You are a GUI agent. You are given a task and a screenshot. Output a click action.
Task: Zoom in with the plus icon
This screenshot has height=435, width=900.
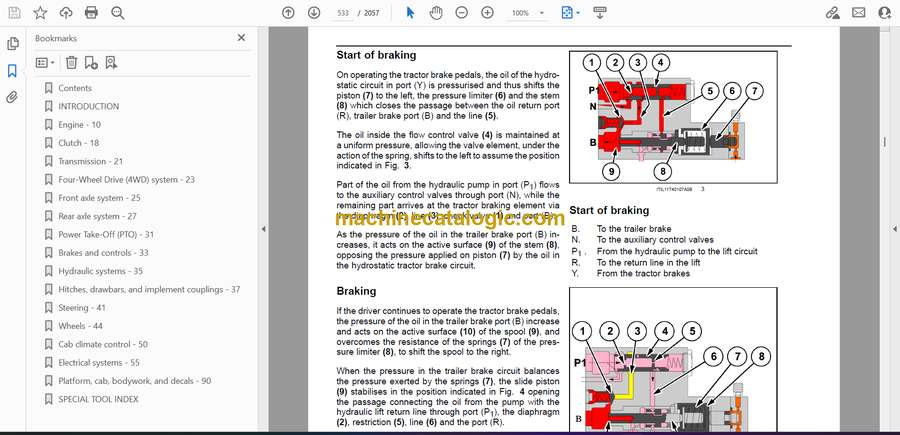(x=487, y=13)
